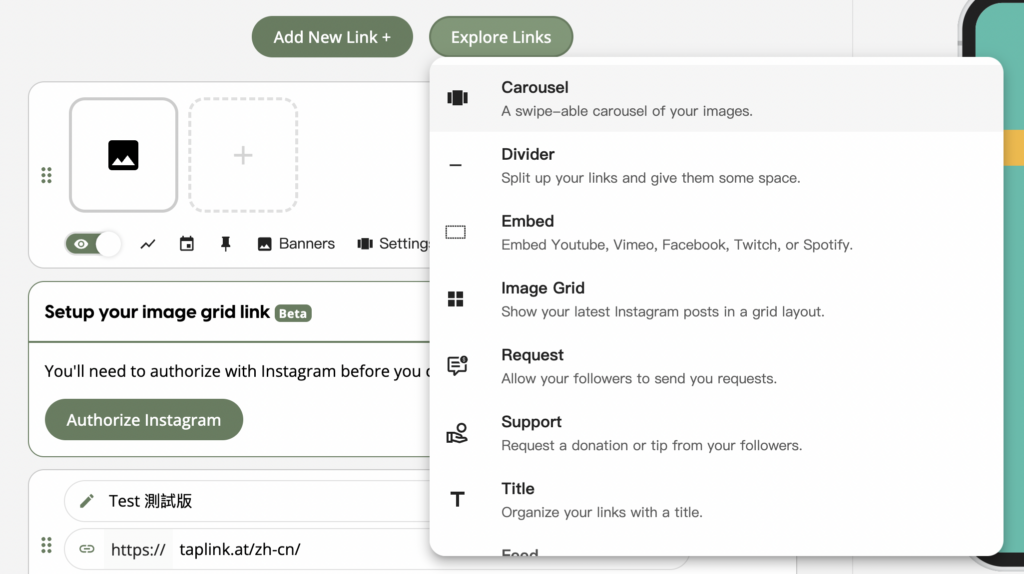
Task: Click the analytics trend line icon
Action: pyautogui.click(x=148, y=244)
